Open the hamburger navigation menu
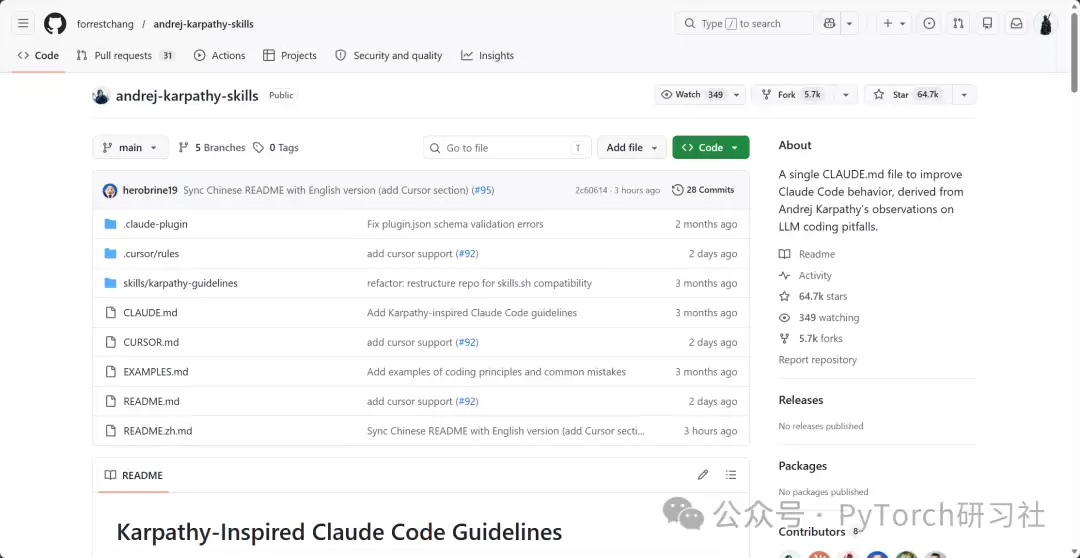This screenshot has height=558, width=1080. pos(23,23)
